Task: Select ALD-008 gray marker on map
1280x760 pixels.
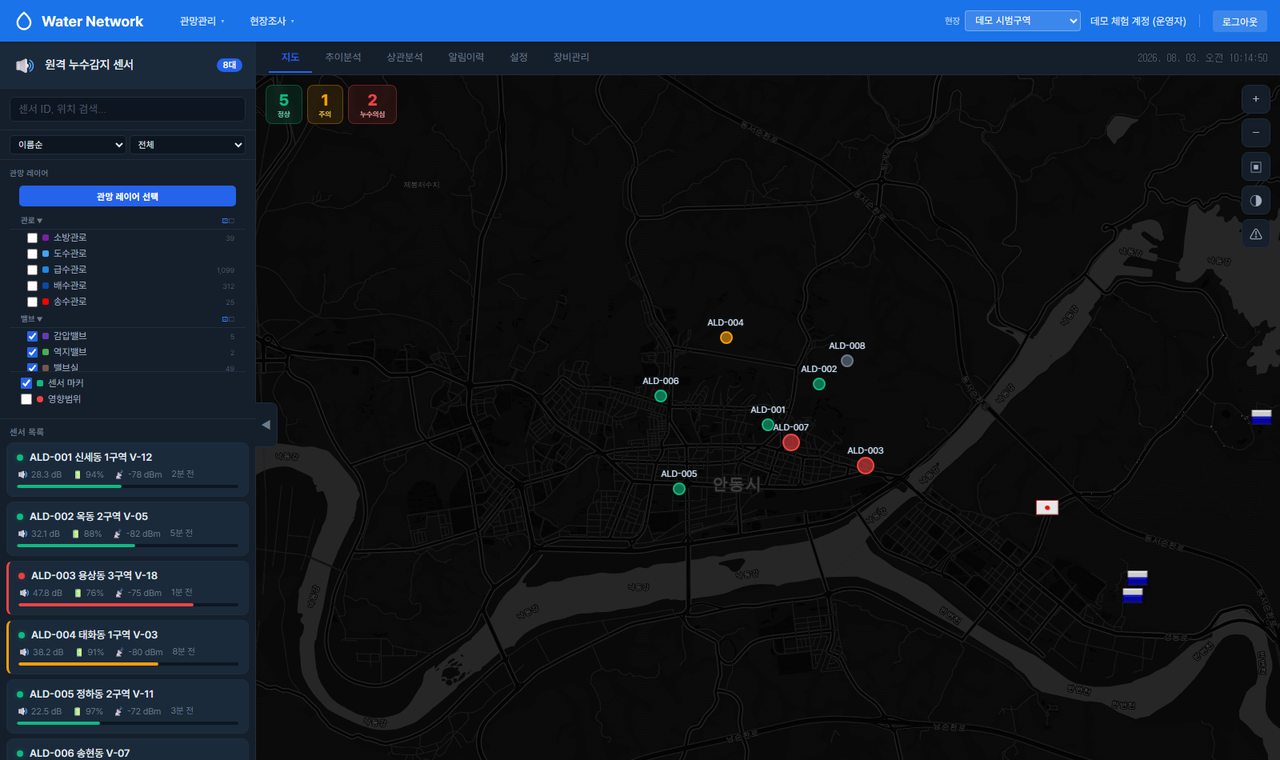Action: [847, 361]
